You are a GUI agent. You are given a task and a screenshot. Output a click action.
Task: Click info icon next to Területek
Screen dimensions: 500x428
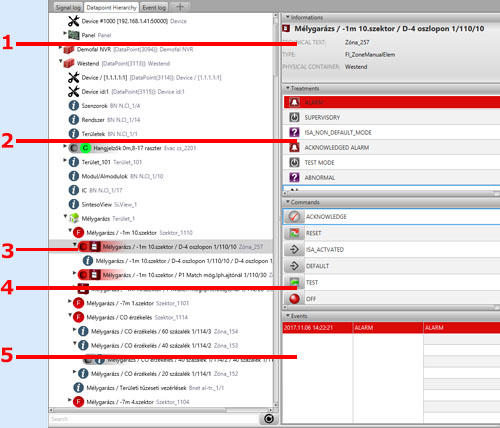click(x=73, y=134)
